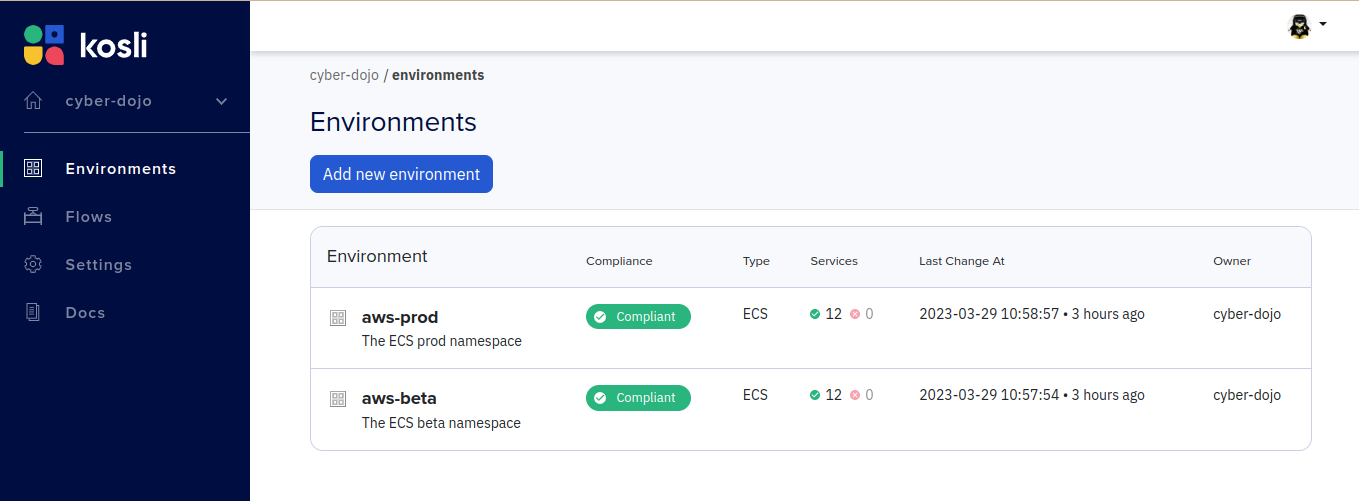Open the Flows menu item
Screen dimensions: 1359x501
pos(88,217)
